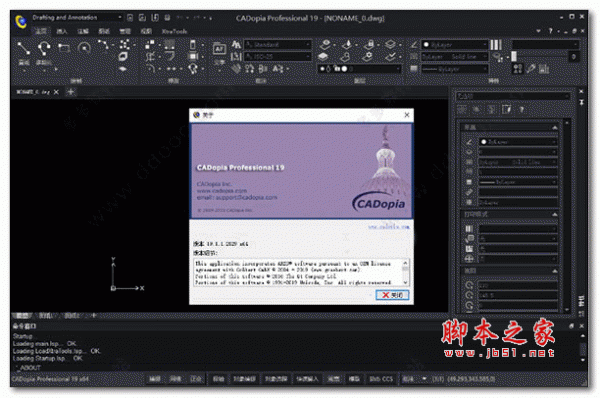
Task: Click the match properties brush icon
Action: tap(531, 69)
